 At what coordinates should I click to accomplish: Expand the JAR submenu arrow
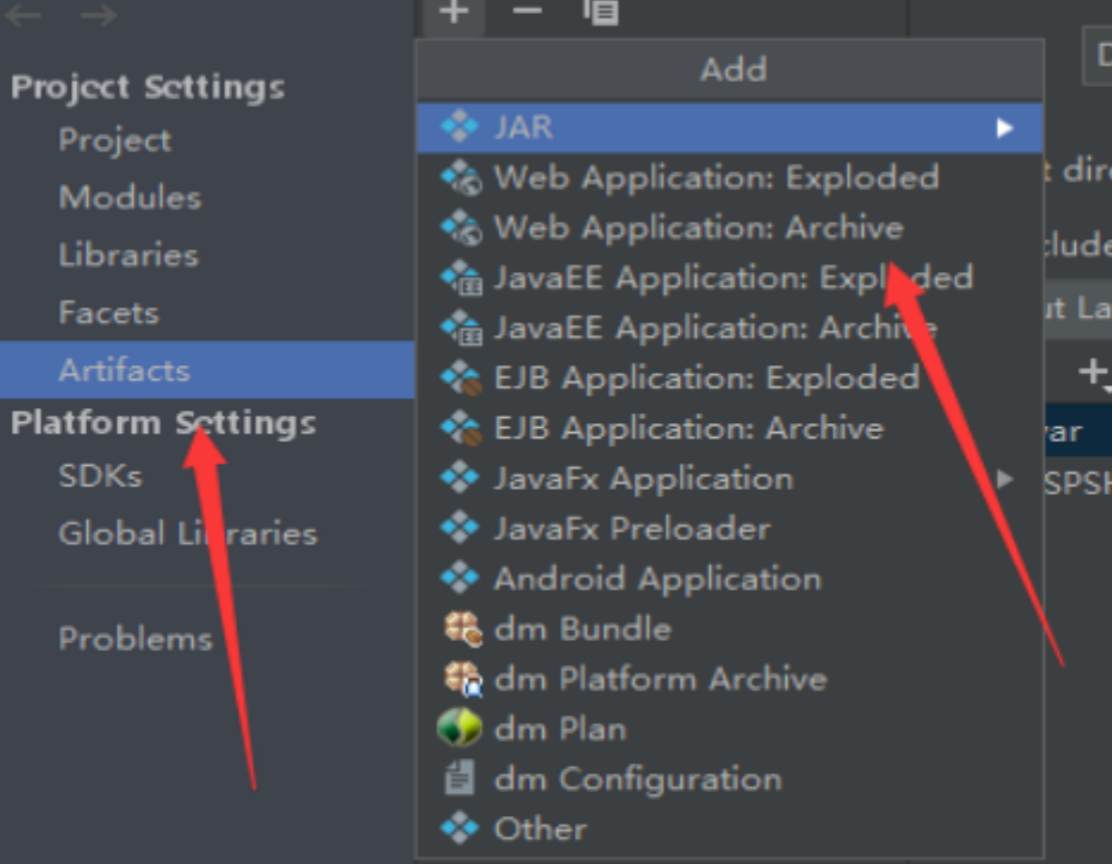click(x=1003, y=128)
